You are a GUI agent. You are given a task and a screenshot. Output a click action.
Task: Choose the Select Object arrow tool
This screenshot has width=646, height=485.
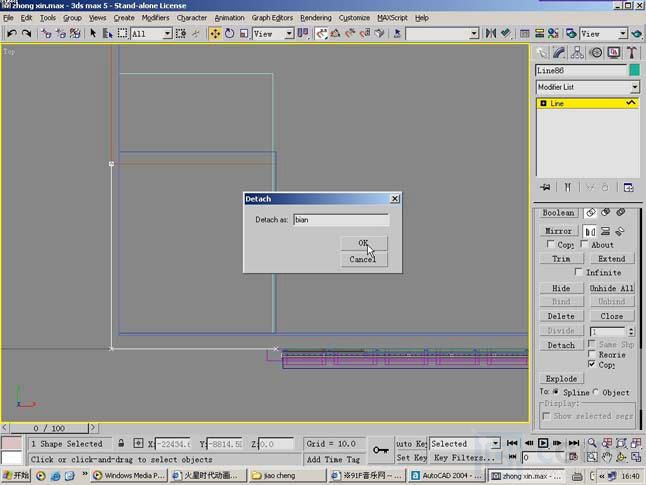pos(93,33)
